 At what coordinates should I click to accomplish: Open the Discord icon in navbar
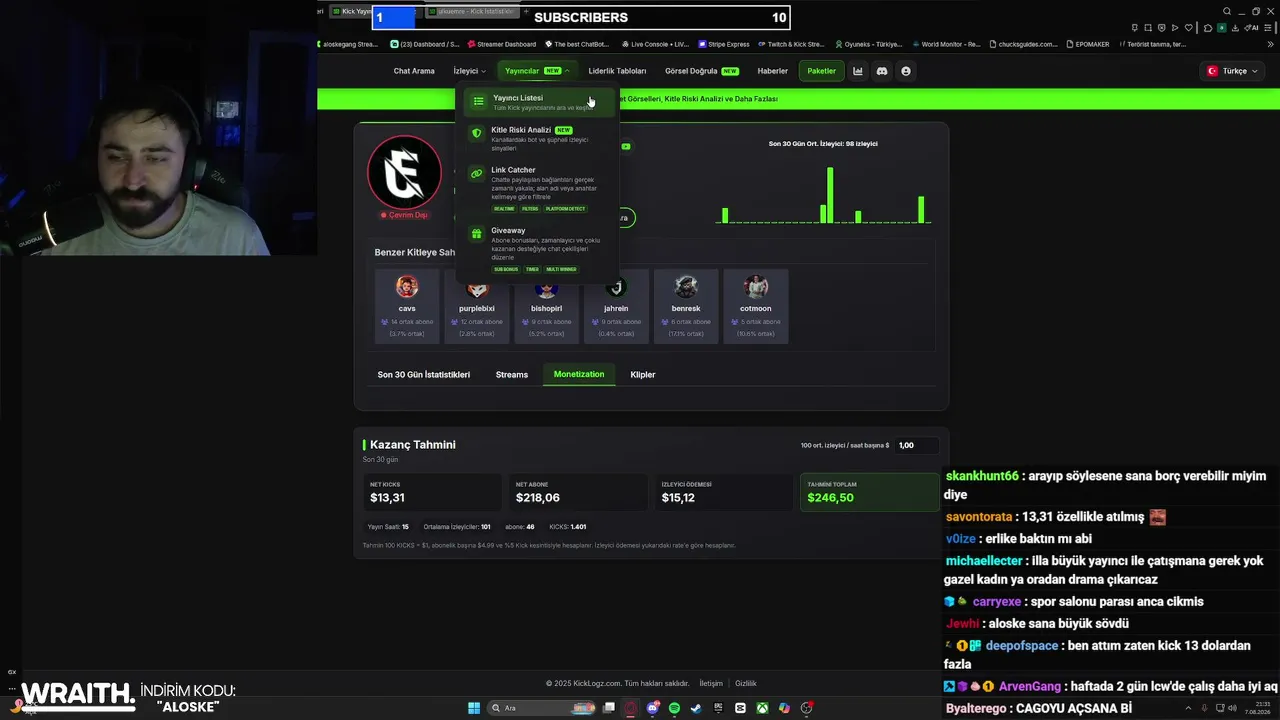(882, 71)
